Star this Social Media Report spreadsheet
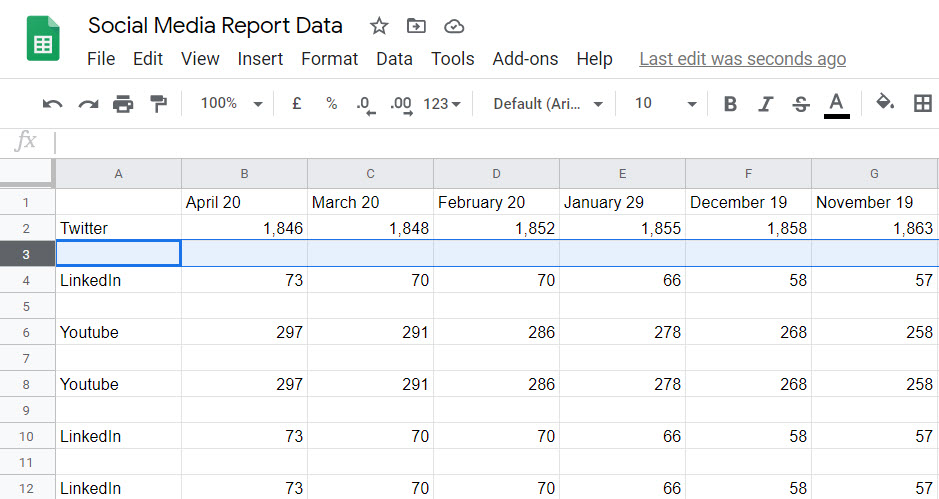Screen dimensions: 939x499 (x=379, y=26)
